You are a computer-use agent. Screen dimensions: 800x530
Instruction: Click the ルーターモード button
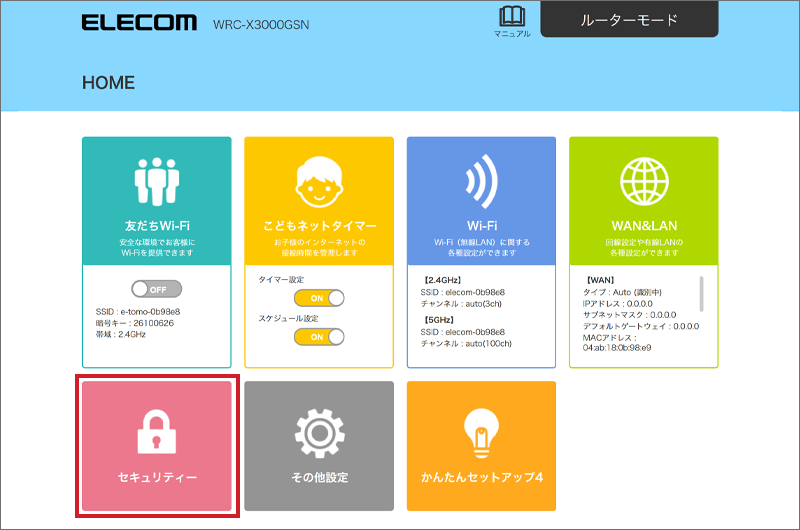(629, 19)
